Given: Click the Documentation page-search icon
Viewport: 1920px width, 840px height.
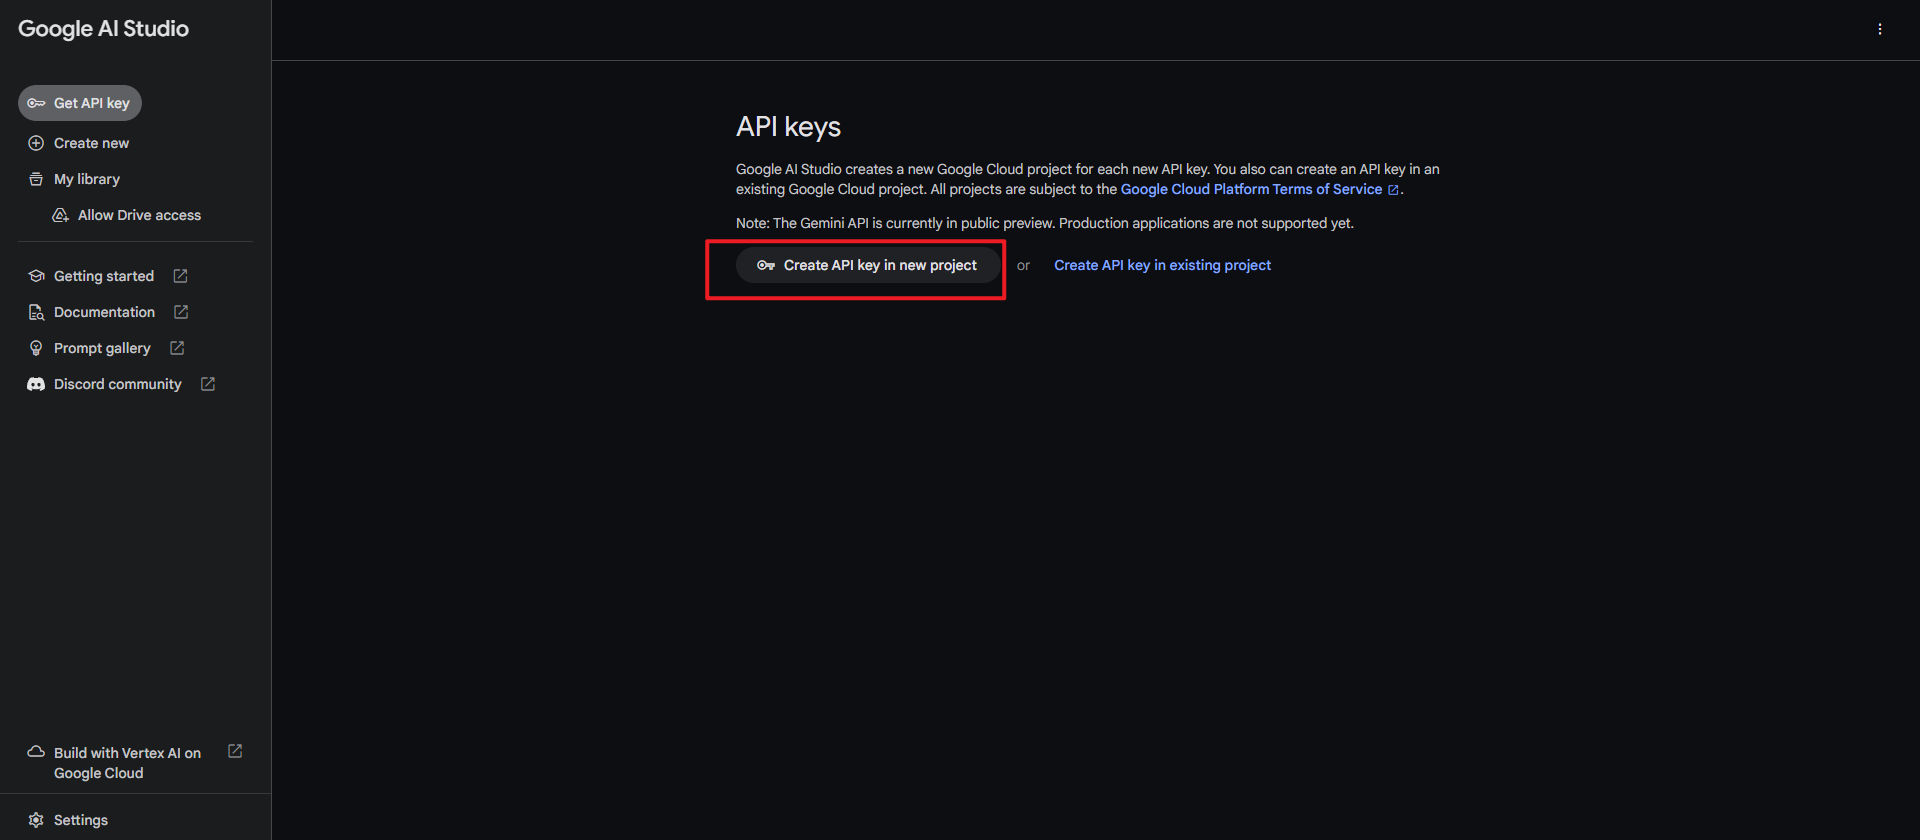Looking at the screenshot, I should pos(36,312).
